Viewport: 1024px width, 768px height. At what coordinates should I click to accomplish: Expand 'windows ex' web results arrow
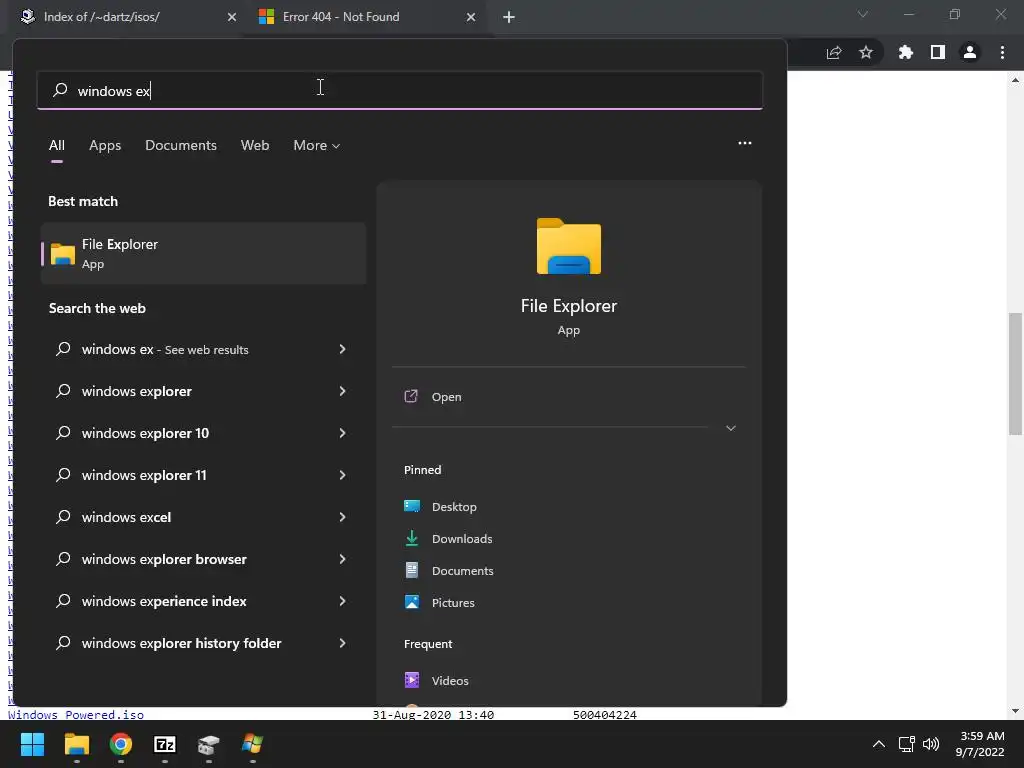(342, 349)
